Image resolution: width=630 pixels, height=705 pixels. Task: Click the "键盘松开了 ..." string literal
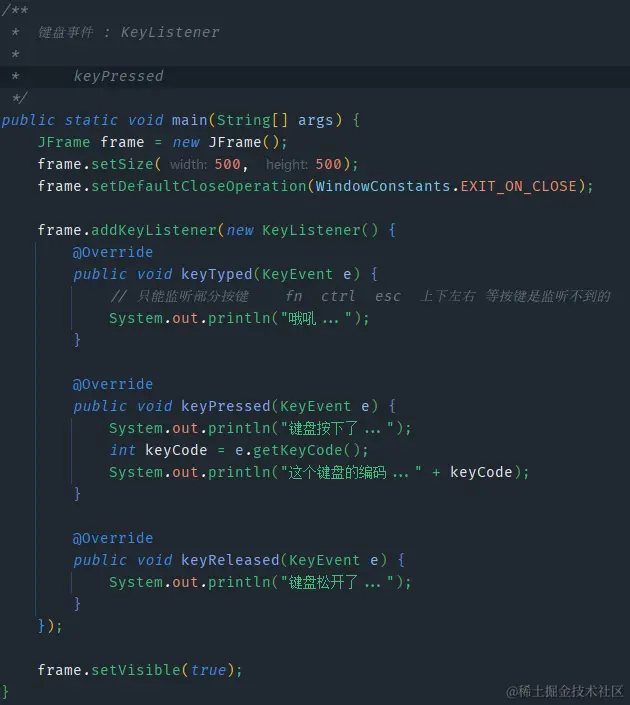[x=337, y=582]
